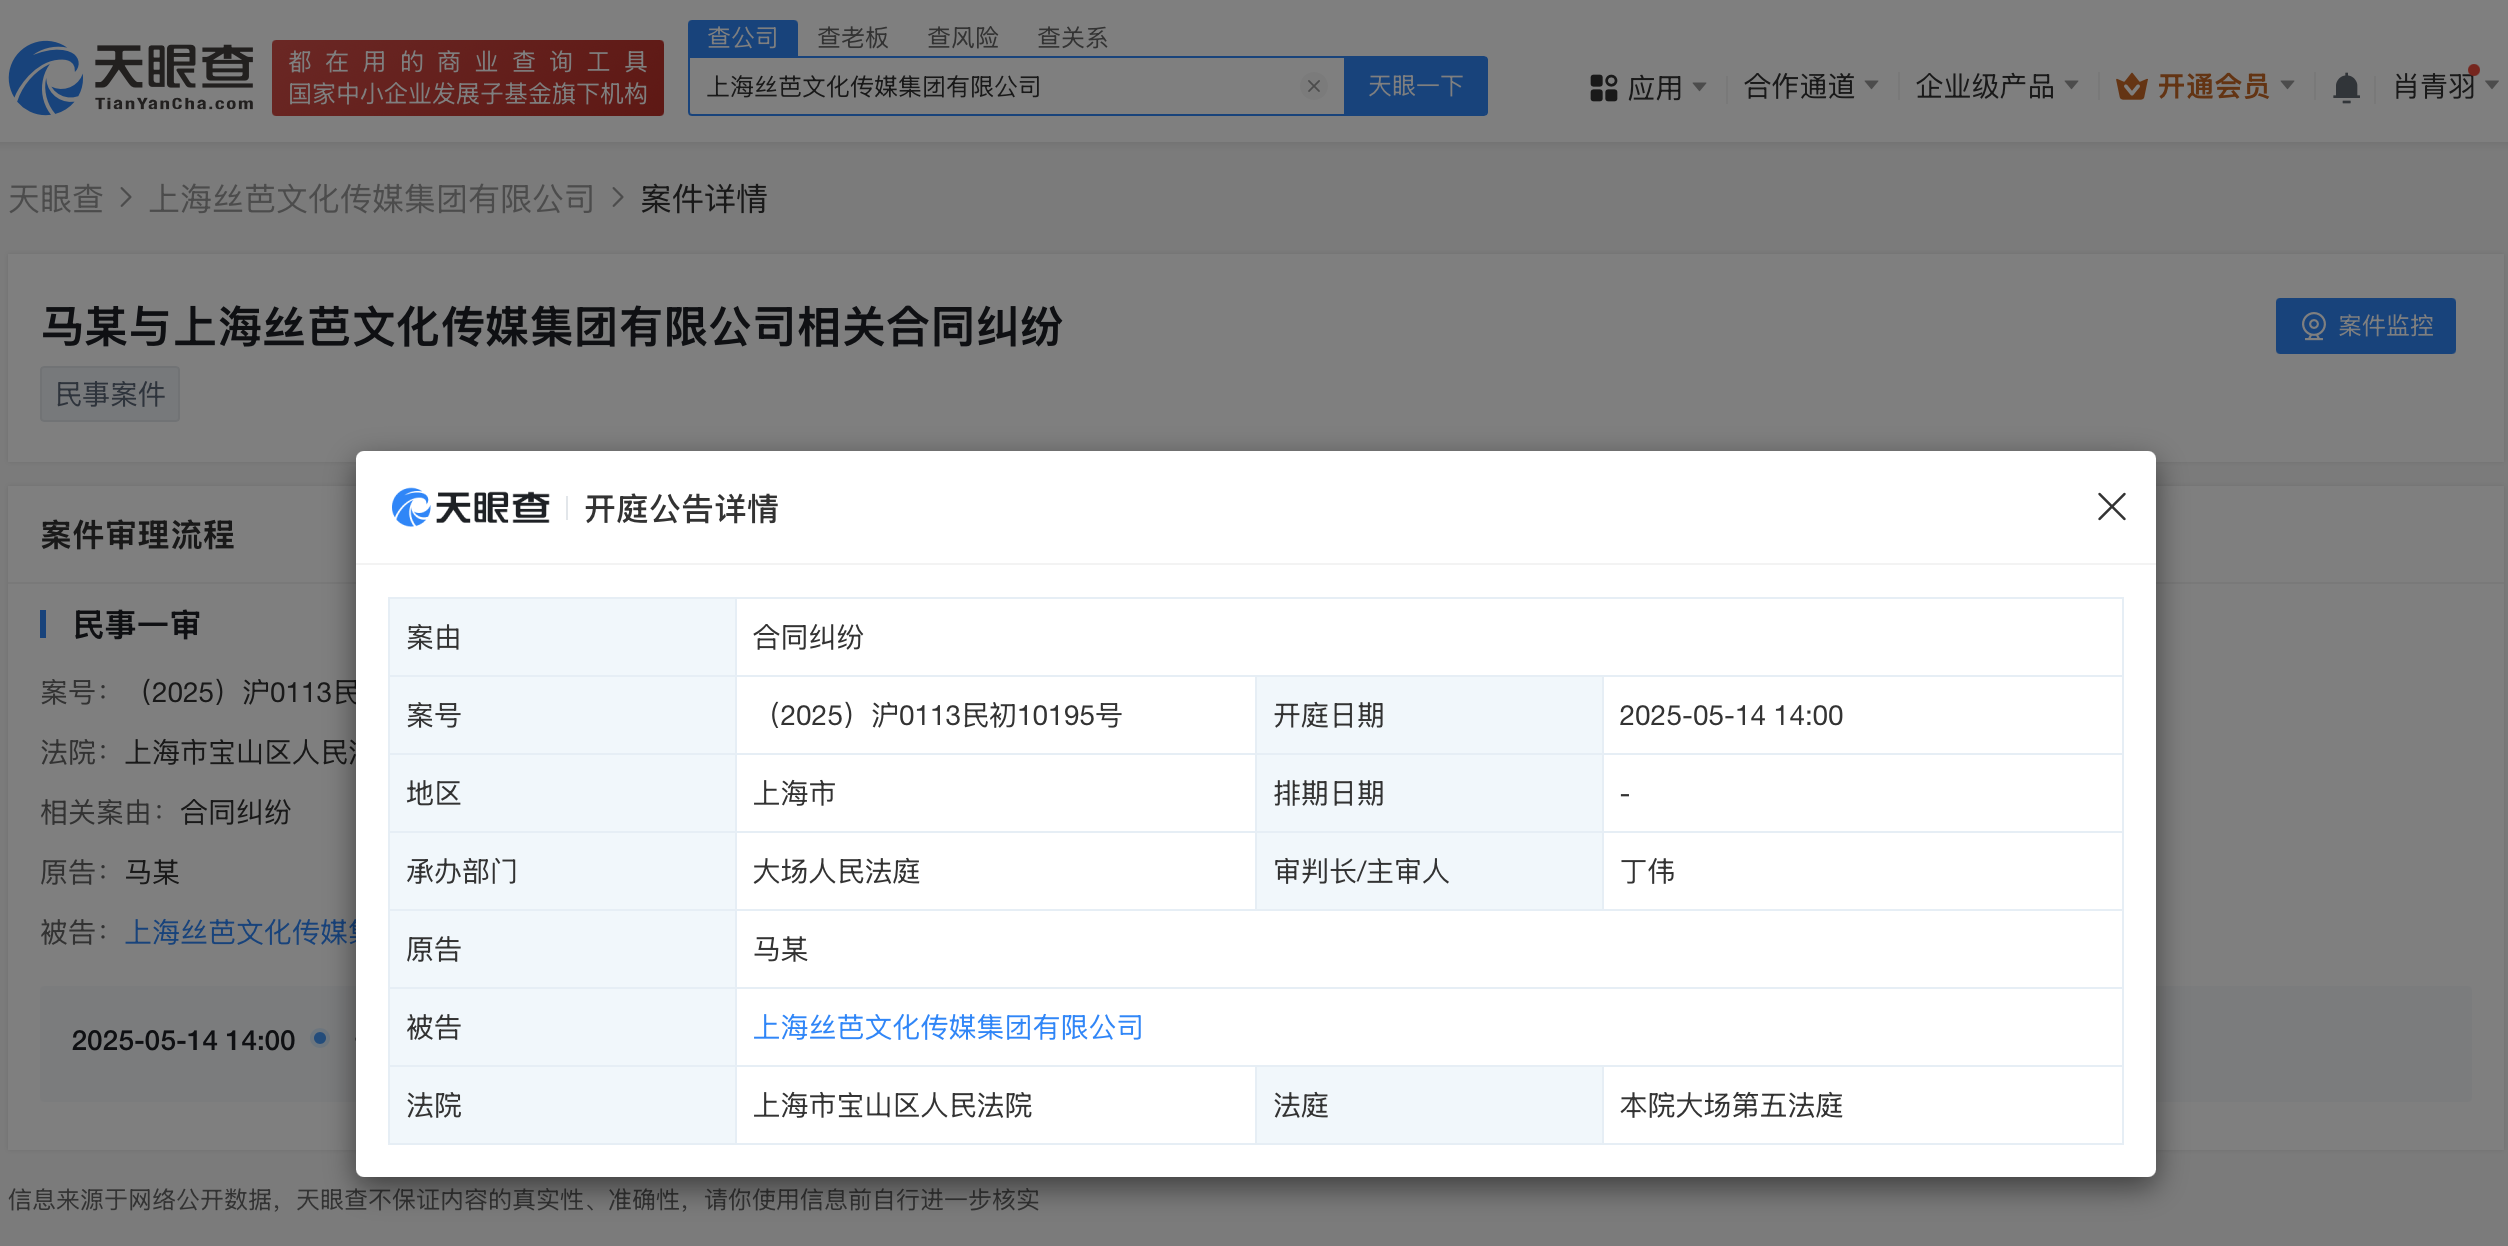
Task: Click the 案件监控 button
Action: (x=2365, y=326)
